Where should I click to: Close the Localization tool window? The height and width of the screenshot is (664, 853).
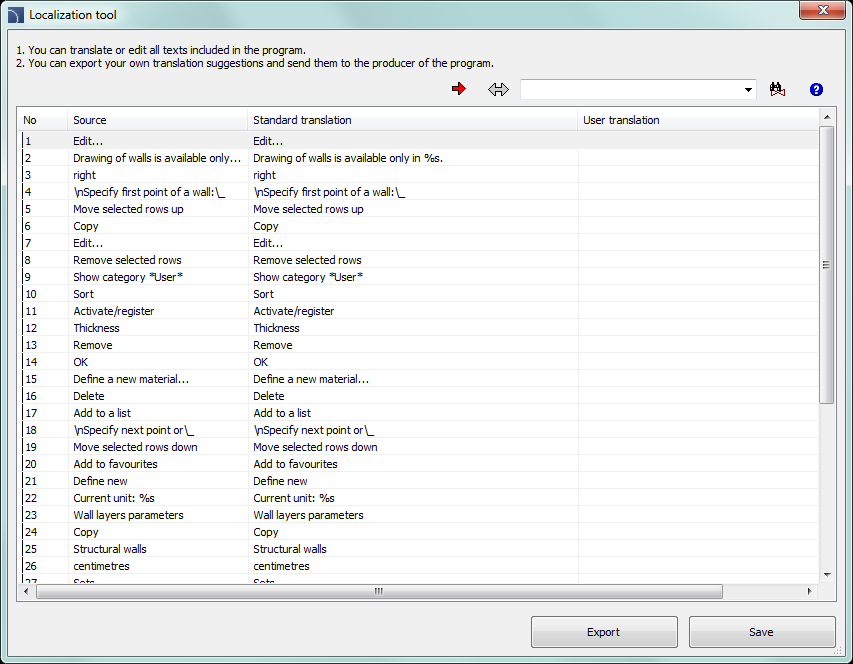coord(822,10)
